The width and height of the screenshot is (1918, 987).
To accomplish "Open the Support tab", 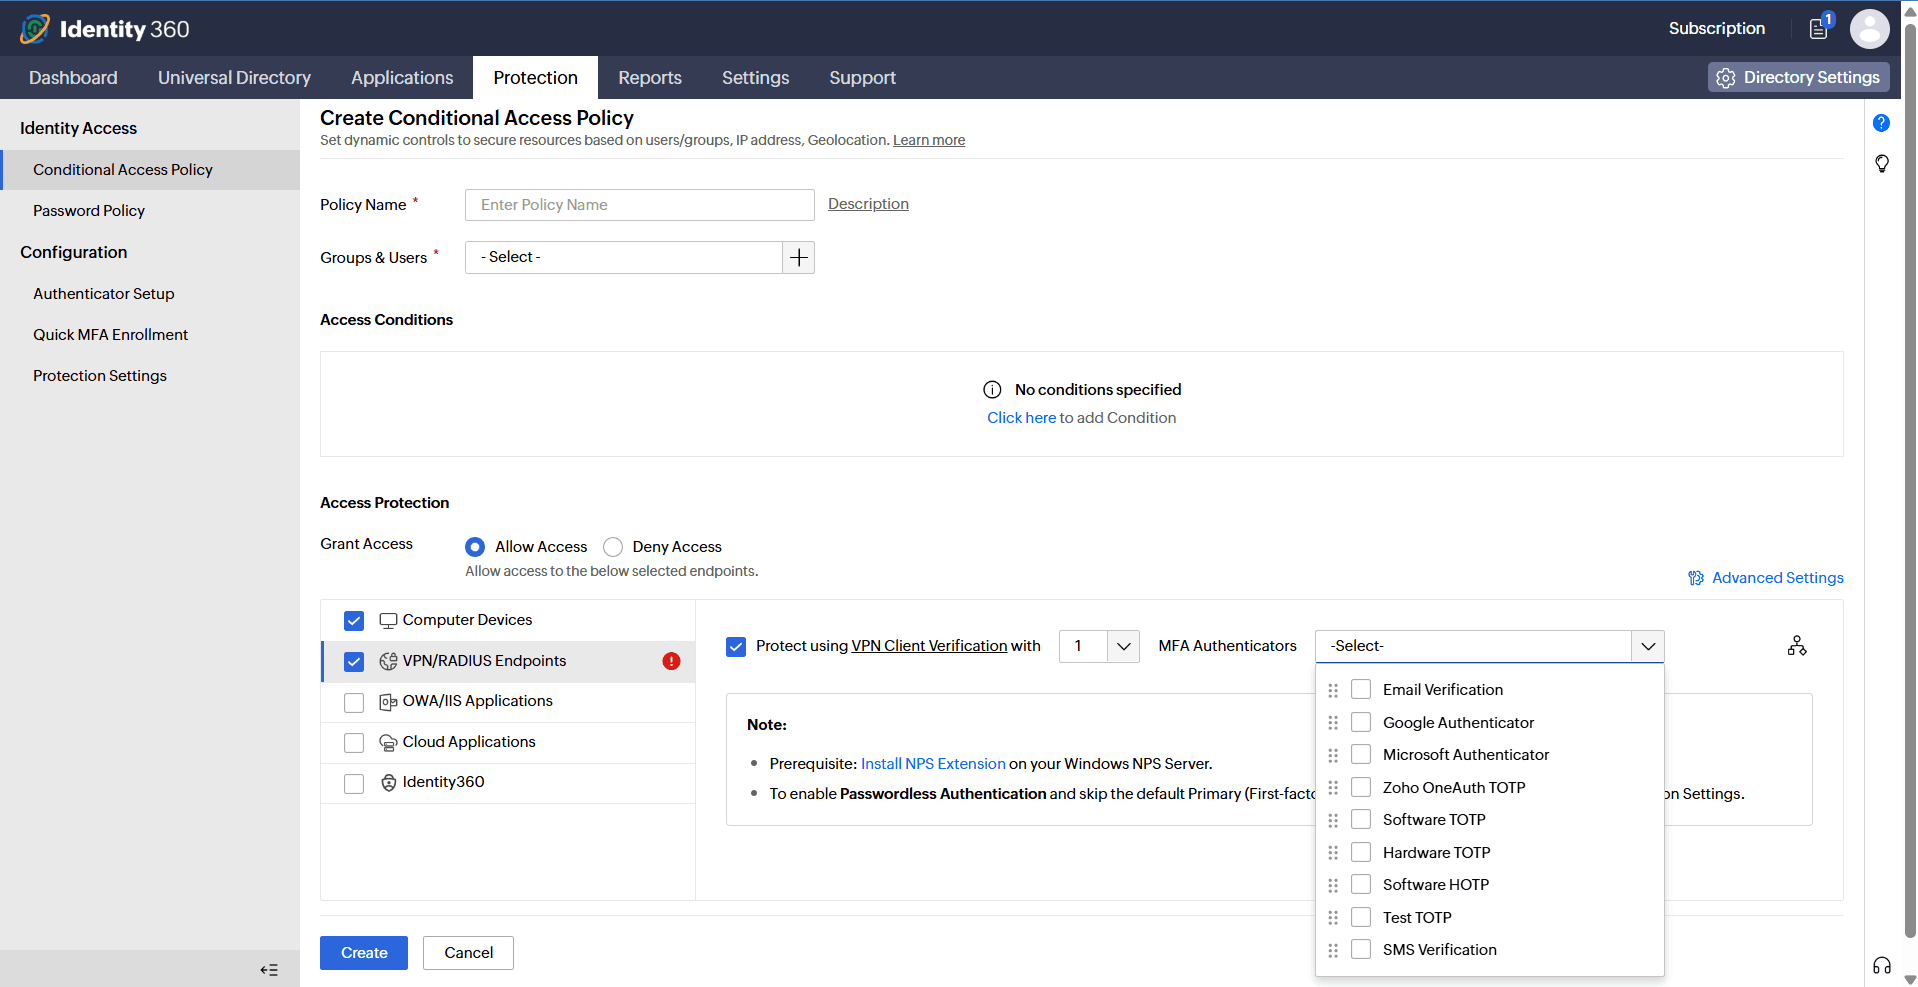I will click(x=862, y=78).
